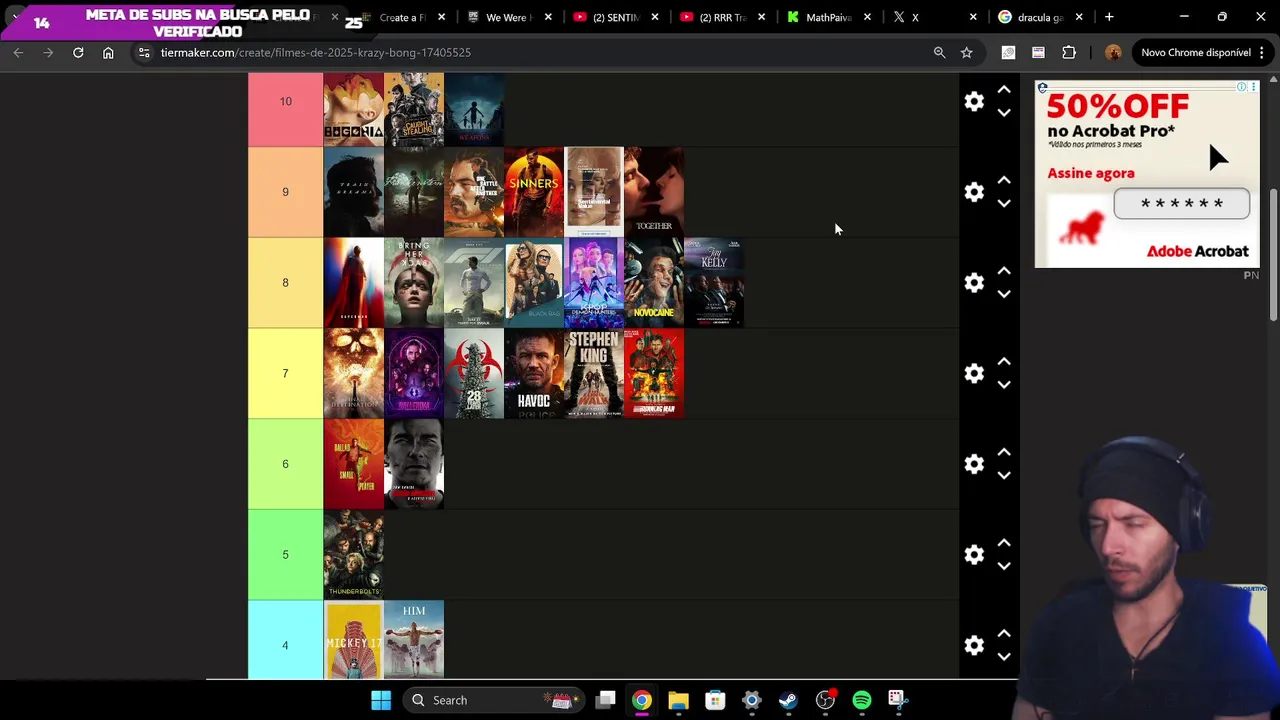
Task: Open the Windows Start menu
Action: (381, 700)
